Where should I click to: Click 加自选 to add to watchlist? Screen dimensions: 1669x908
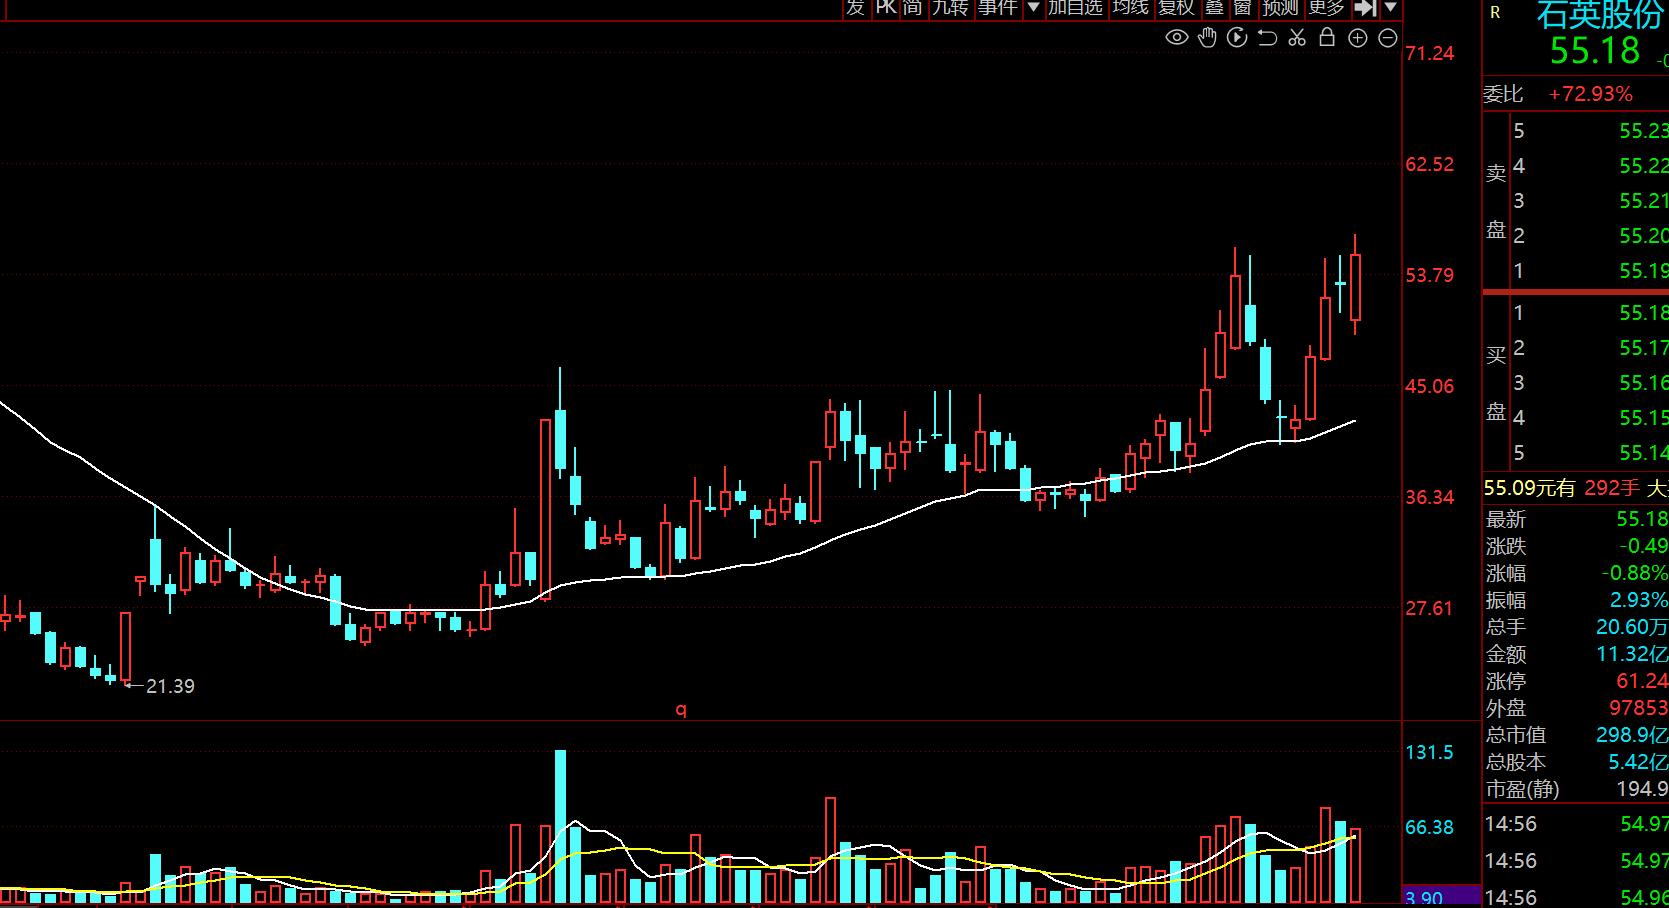(1075, 8)
